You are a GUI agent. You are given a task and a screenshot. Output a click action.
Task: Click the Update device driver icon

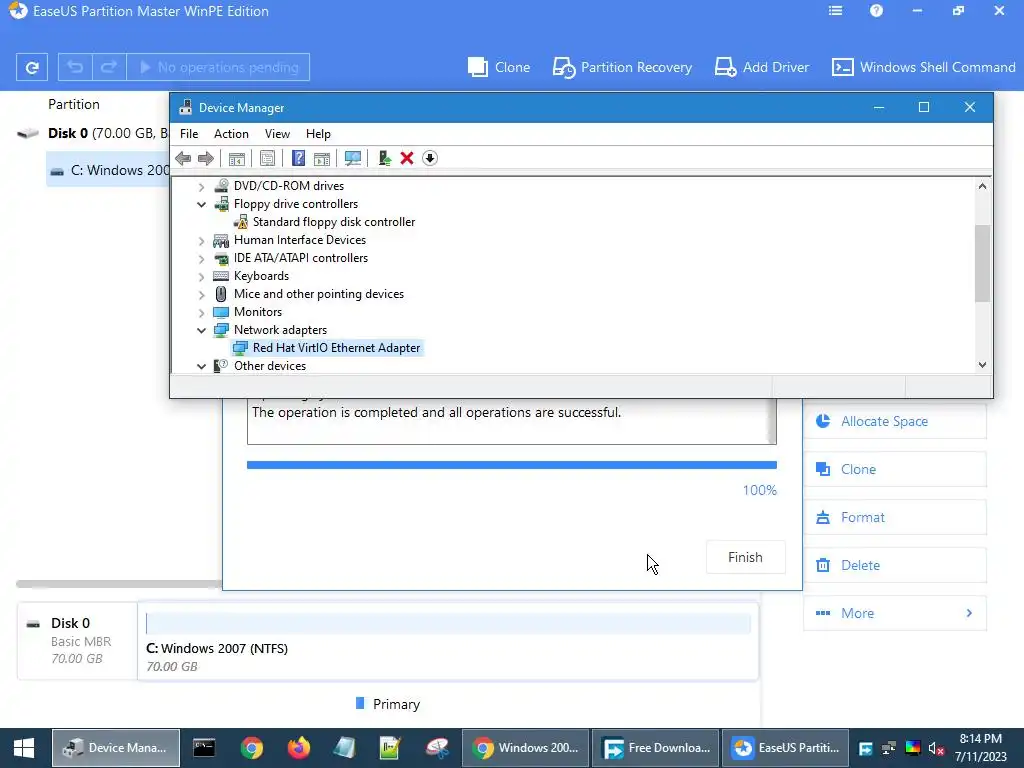385,158
